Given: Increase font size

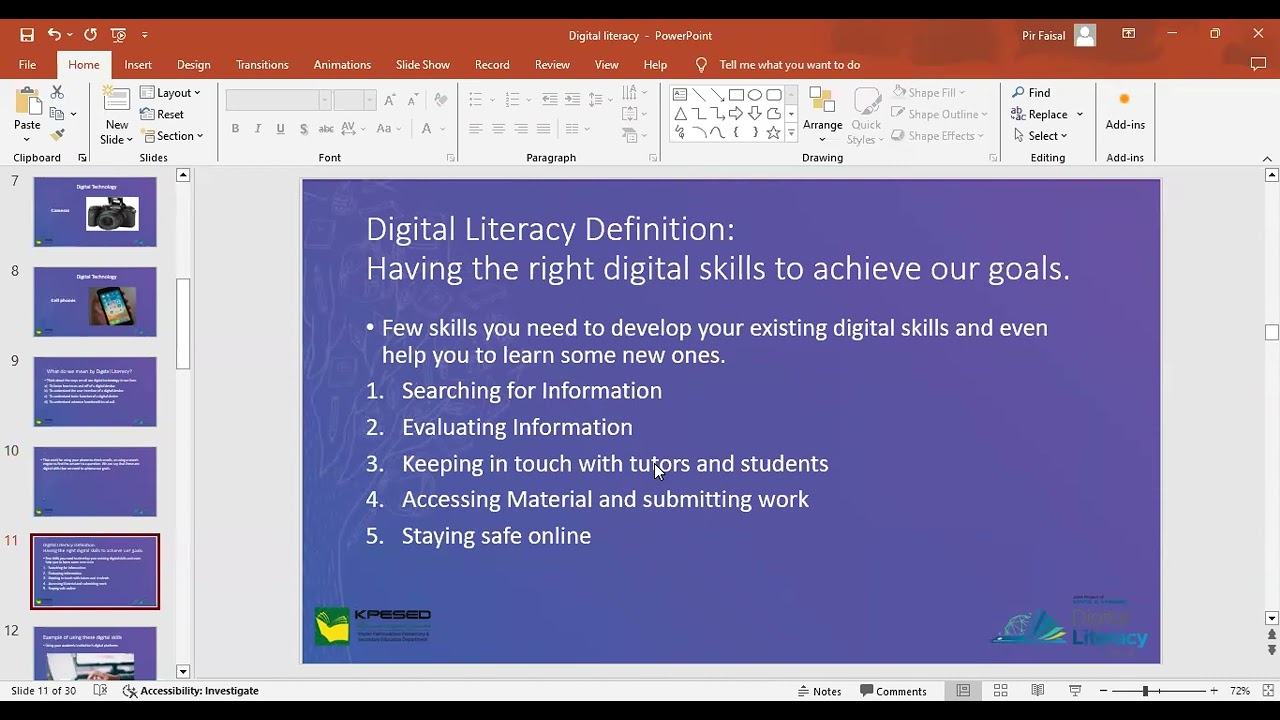Looking at the screenshot, I should click(389, 100).
